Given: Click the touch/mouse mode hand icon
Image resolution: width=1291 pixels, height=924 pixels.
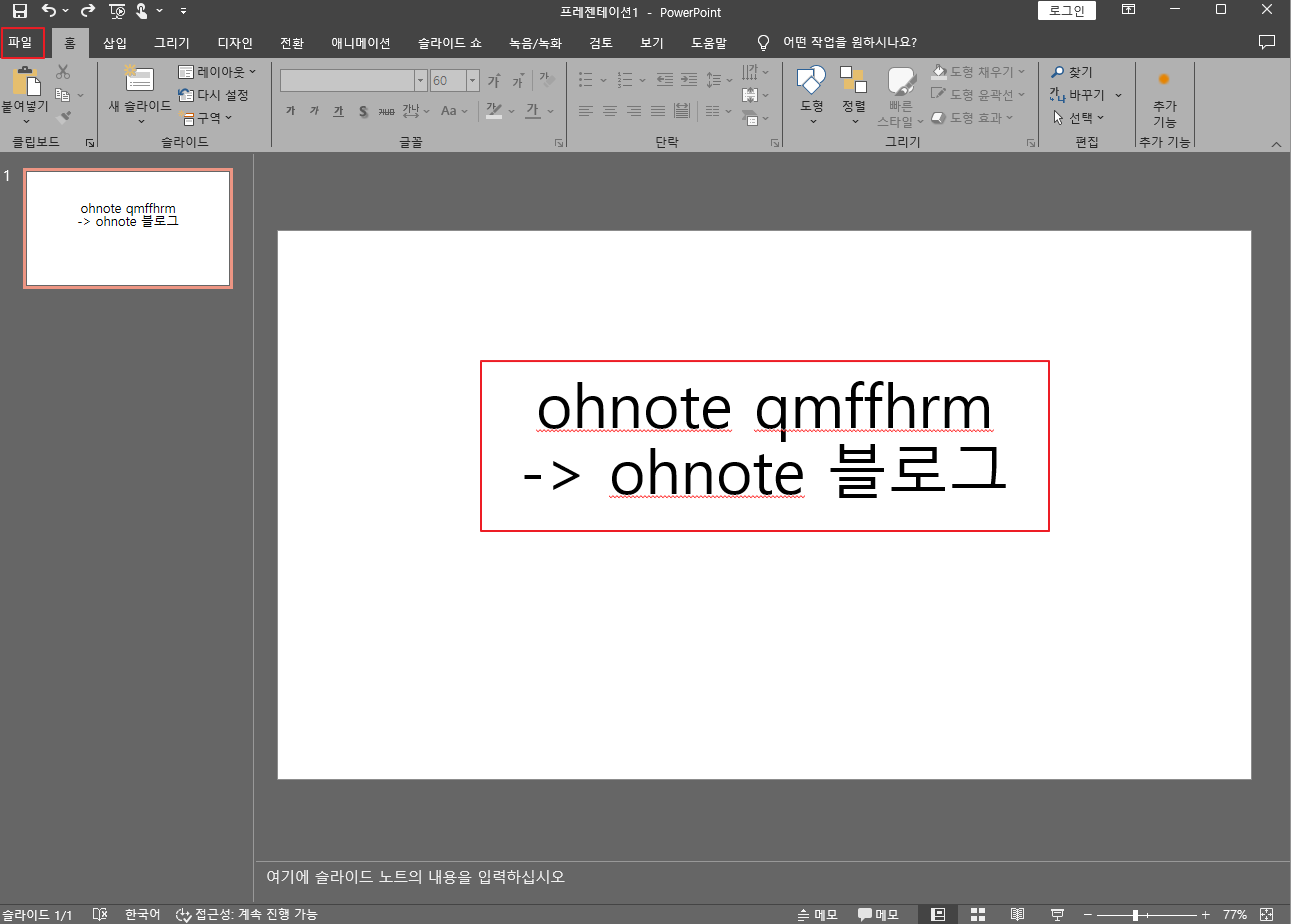Looking at the screenshot, I should (x=143, y=11).
